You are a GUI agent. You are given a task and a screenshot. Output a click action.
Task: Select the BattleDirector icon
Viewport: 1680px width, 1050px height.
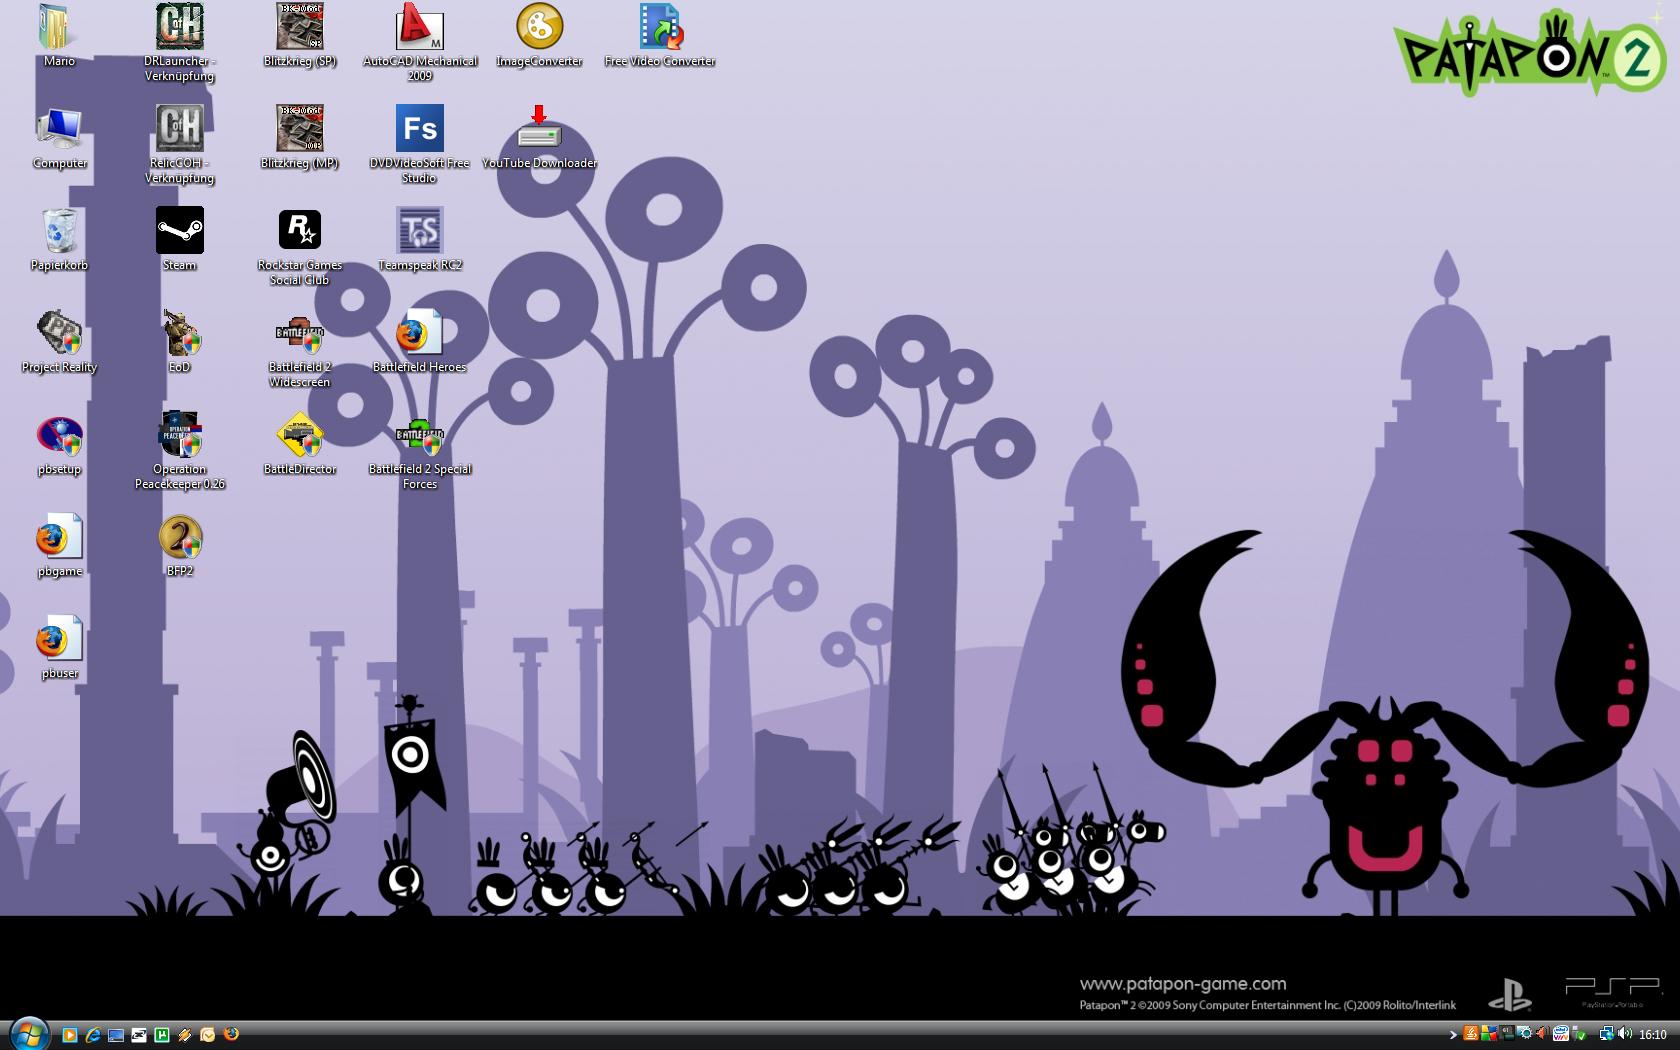click(299, 444)
